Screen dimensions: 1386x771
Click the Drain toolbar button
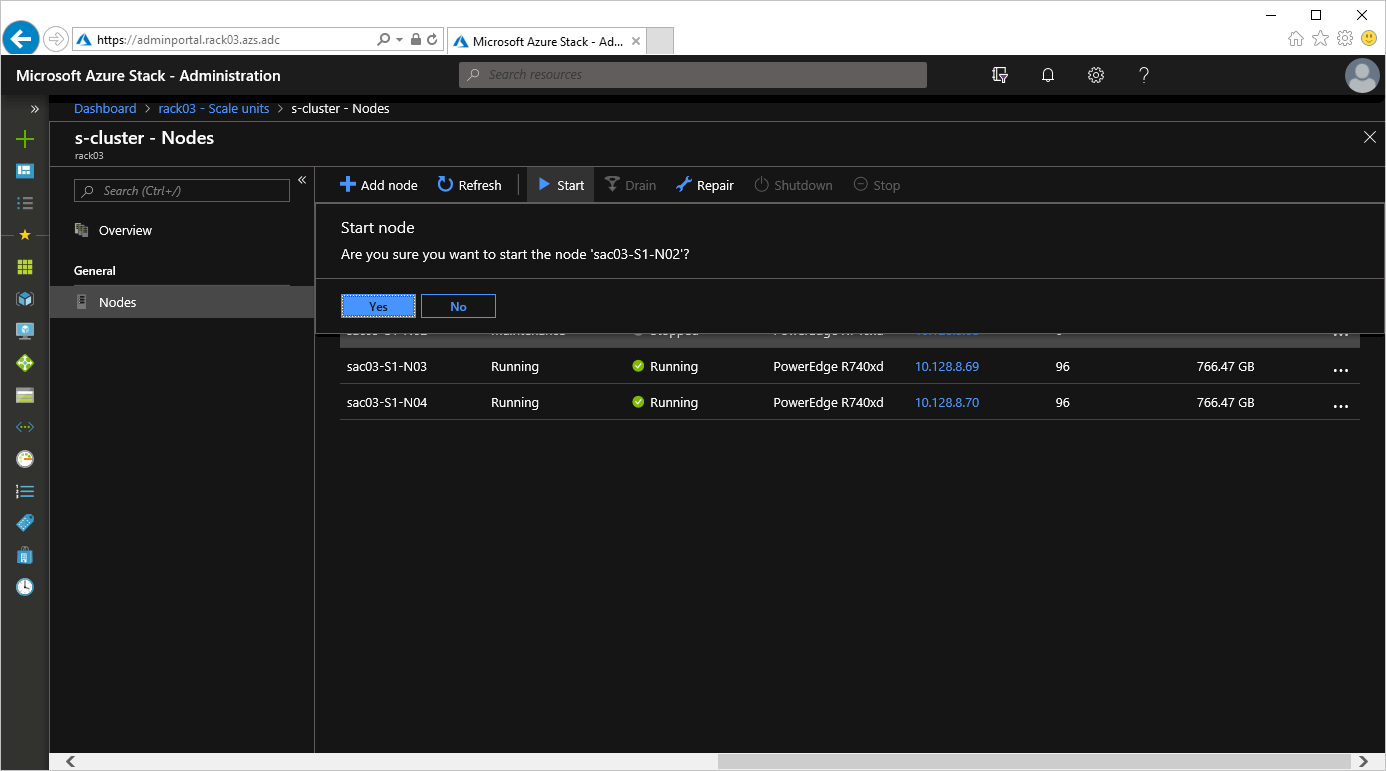[631, 185]
